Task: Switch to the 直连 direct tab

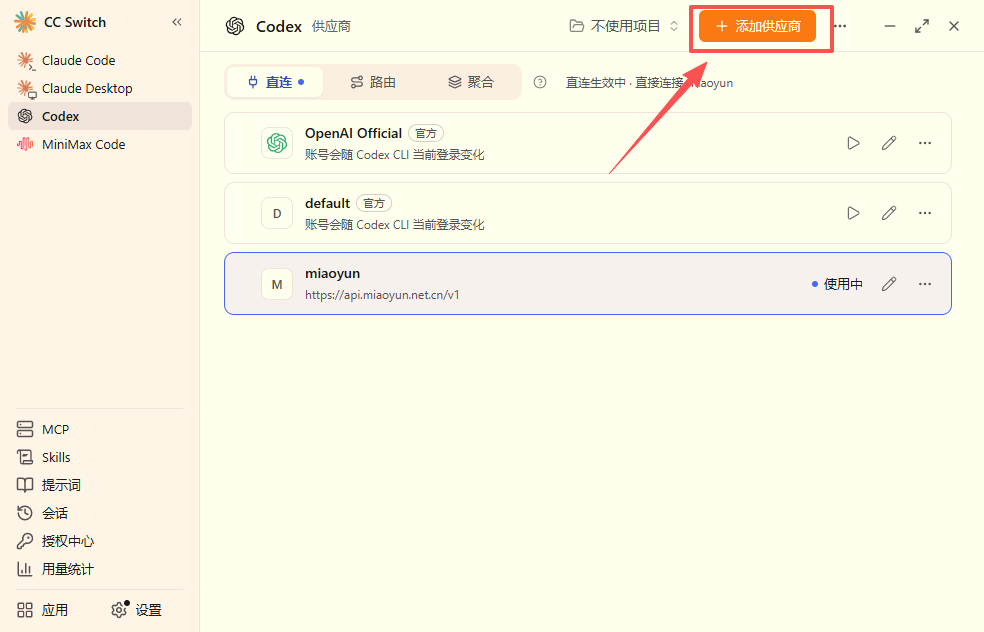Action: (275, 82)
